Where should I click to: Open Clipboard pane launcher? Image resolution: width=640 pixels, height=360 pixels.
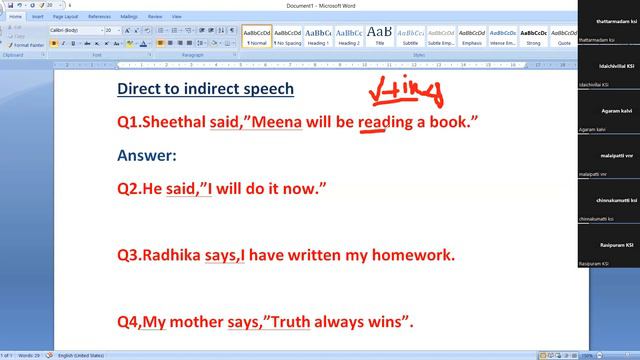coord(43,55)
